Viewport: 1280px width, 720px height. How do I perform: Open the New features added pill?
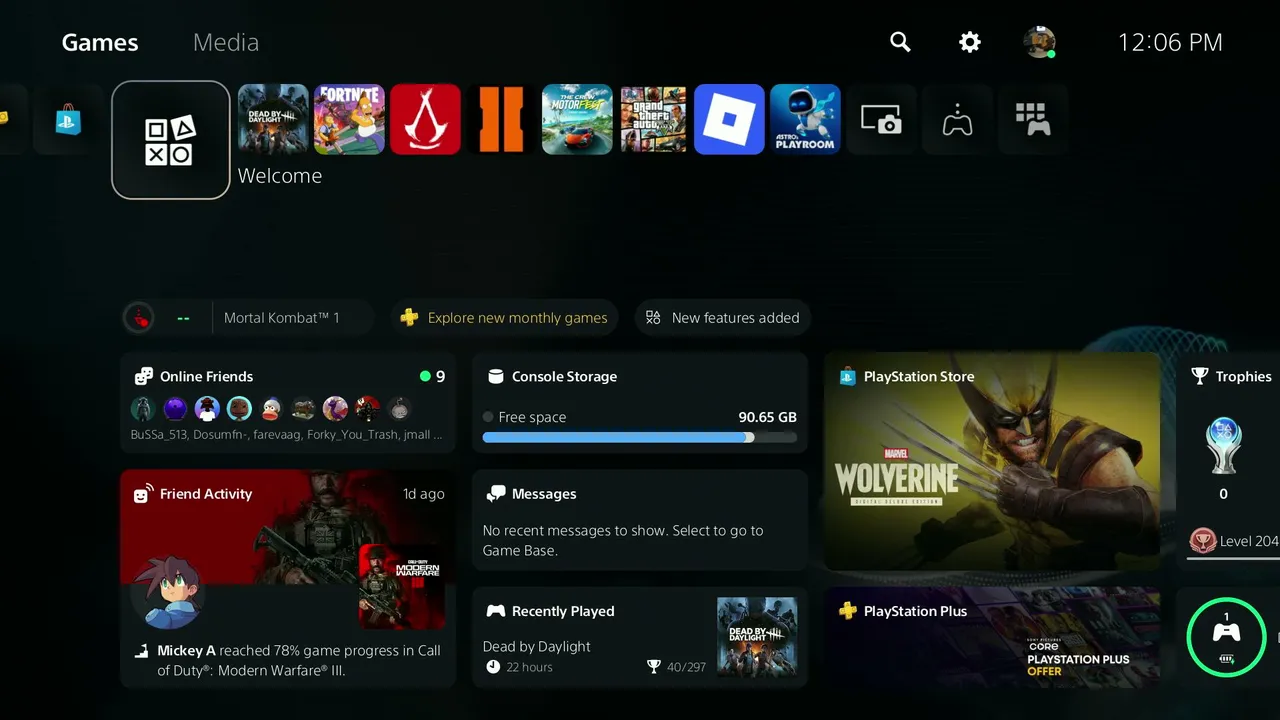(x=723, y=318)
